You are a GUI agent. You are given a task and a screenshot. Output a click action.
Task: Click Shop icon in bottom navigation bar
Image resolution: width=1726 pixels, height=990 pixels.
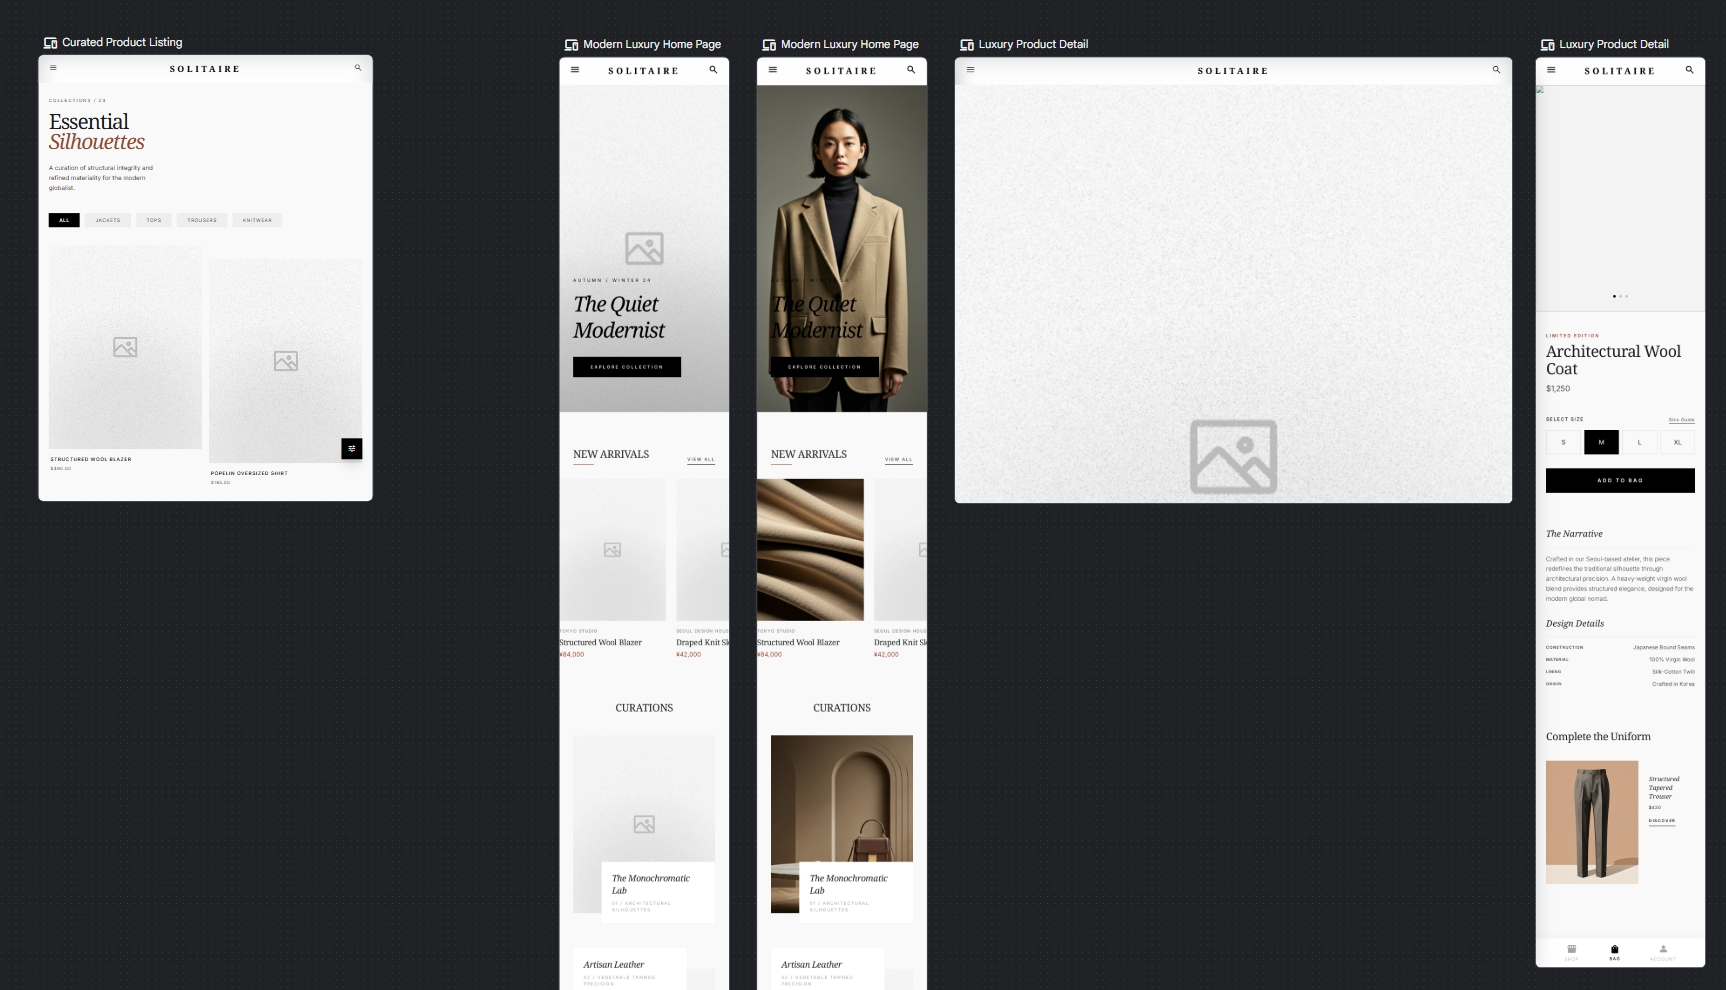point(1571,952)
